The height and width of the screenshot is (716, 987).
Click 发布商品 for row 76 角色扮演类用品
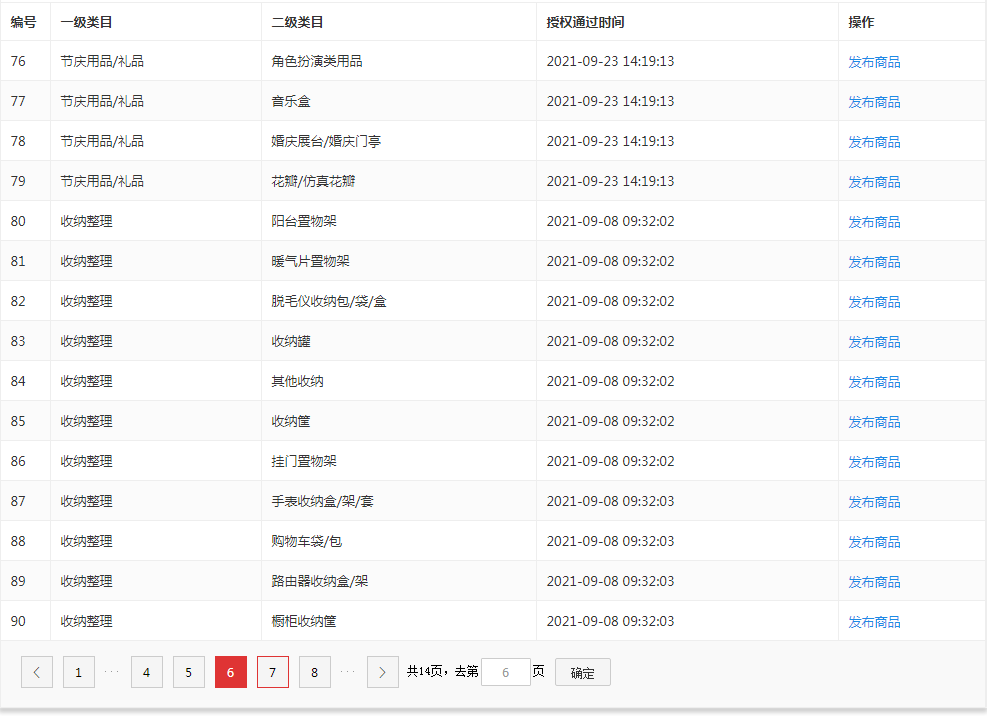[874, 62]
